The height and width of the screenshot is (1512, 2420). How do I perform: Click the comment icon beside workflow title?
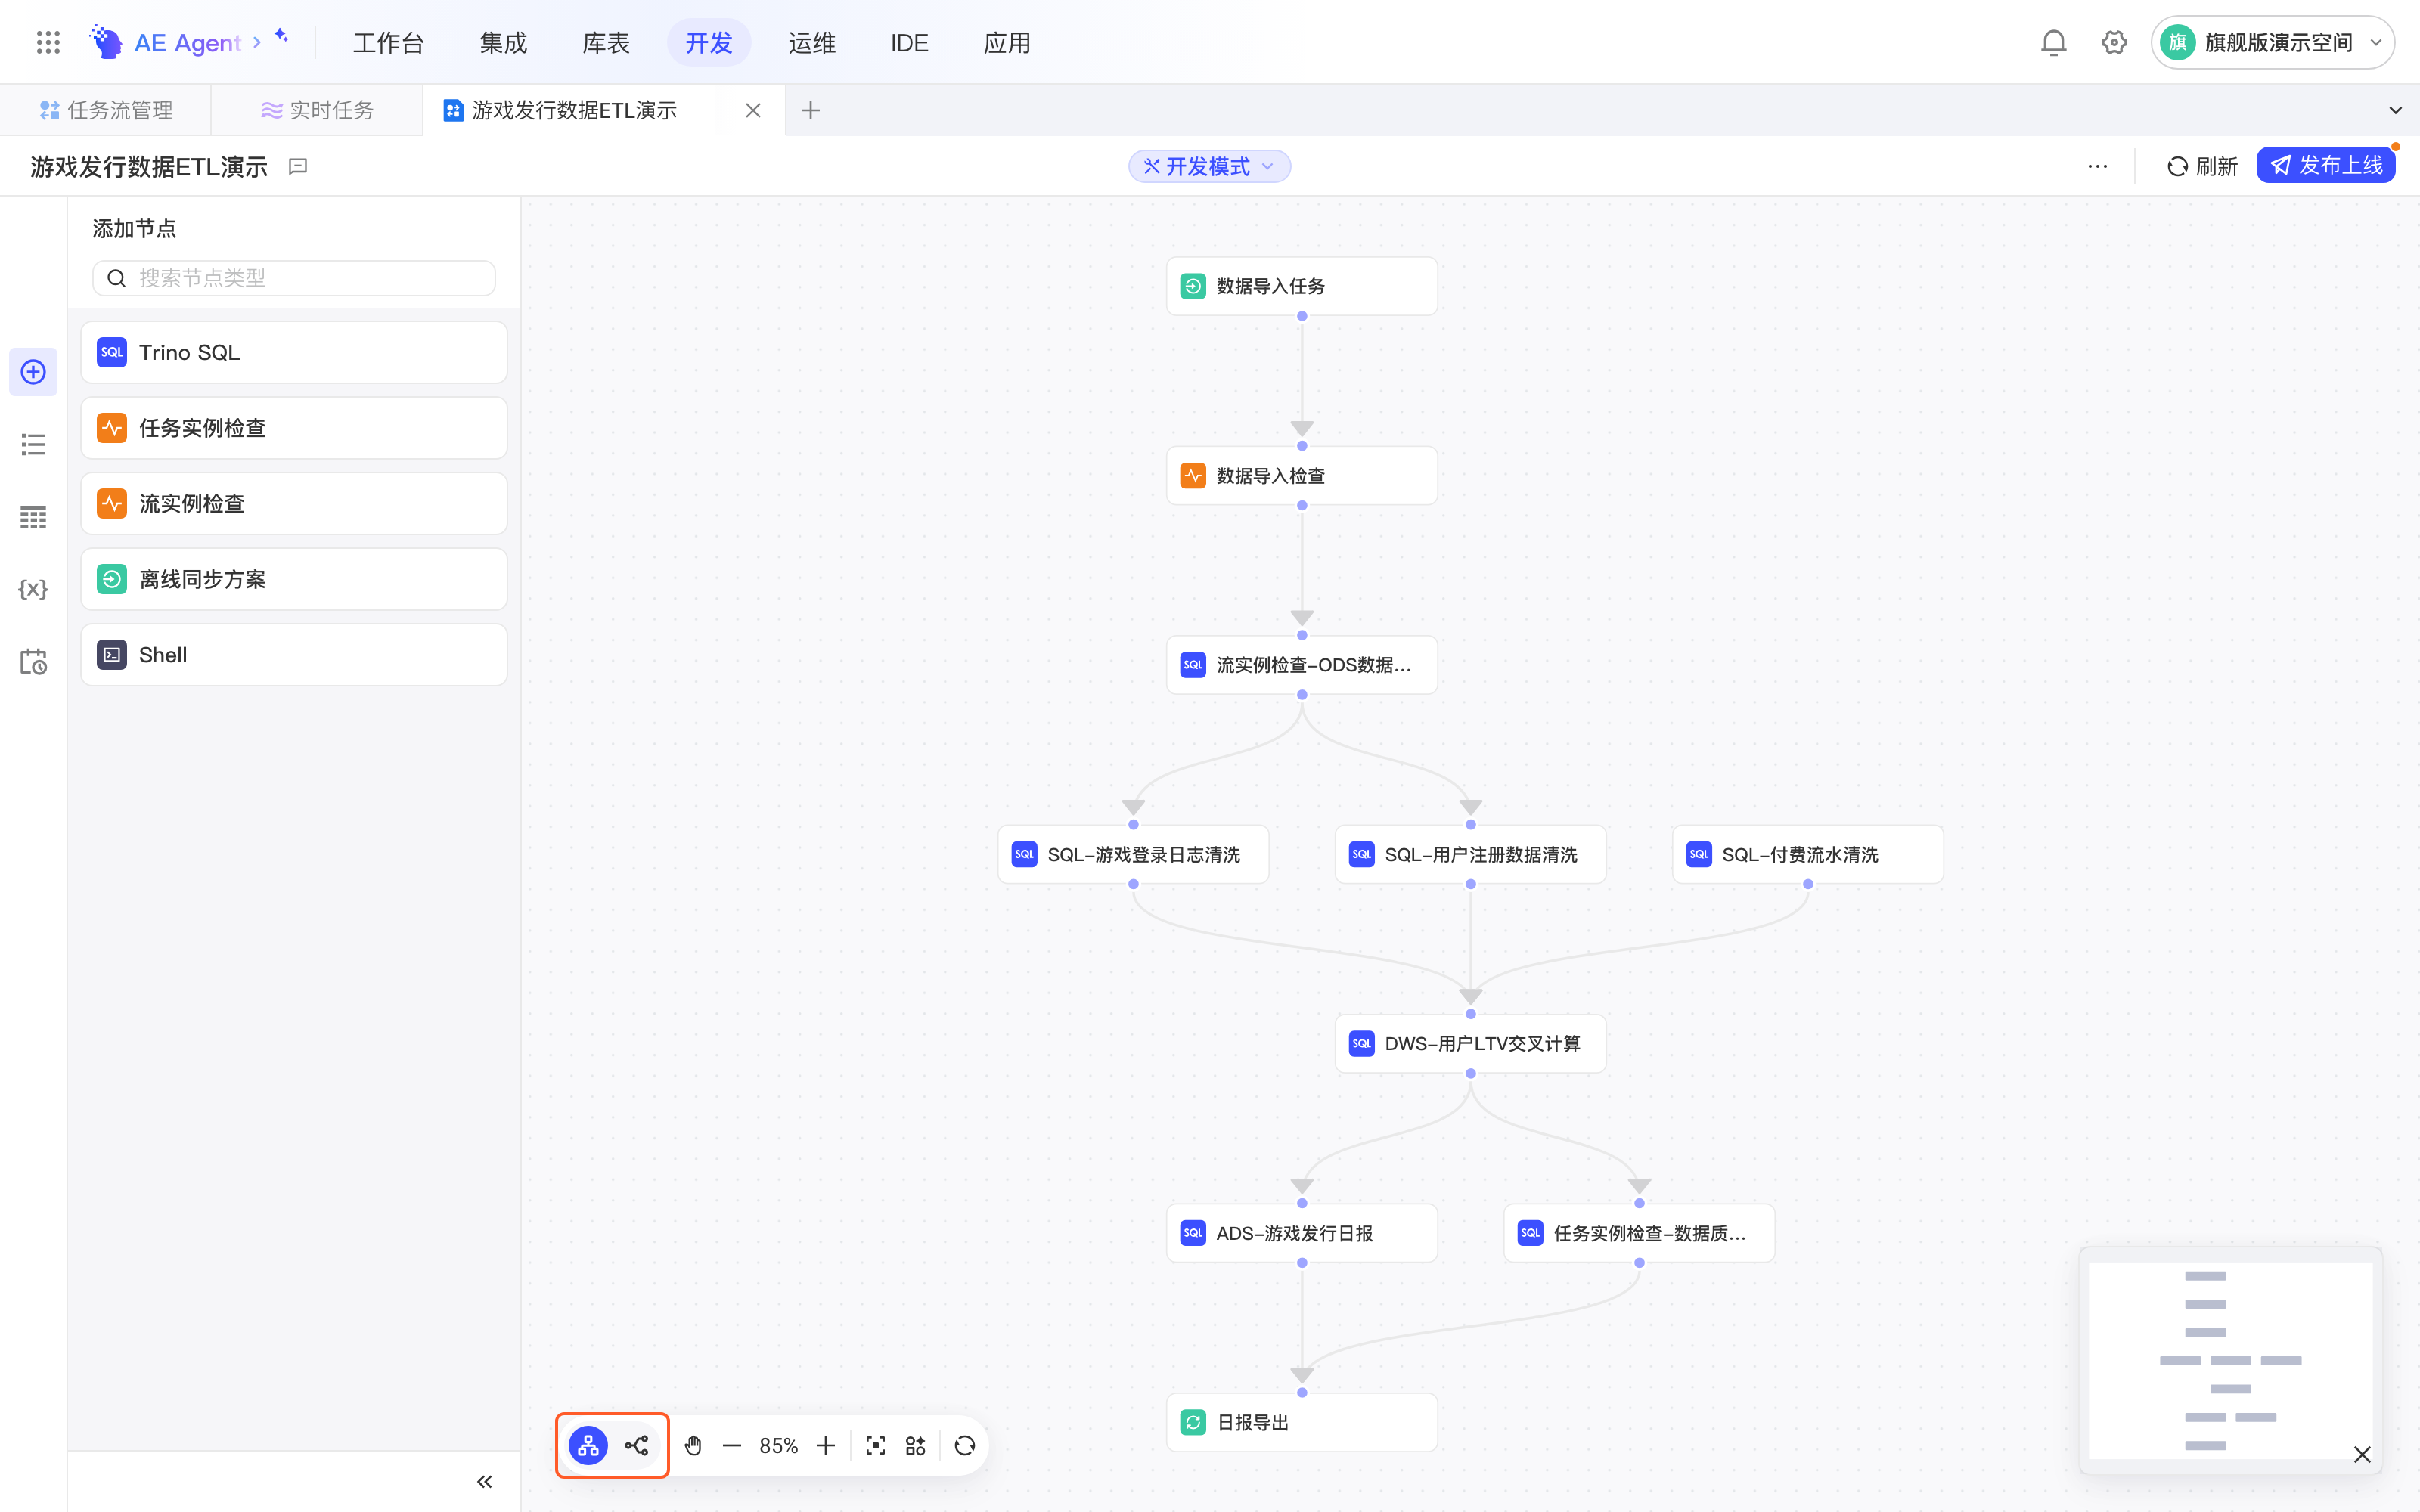(x=298, y=166)
